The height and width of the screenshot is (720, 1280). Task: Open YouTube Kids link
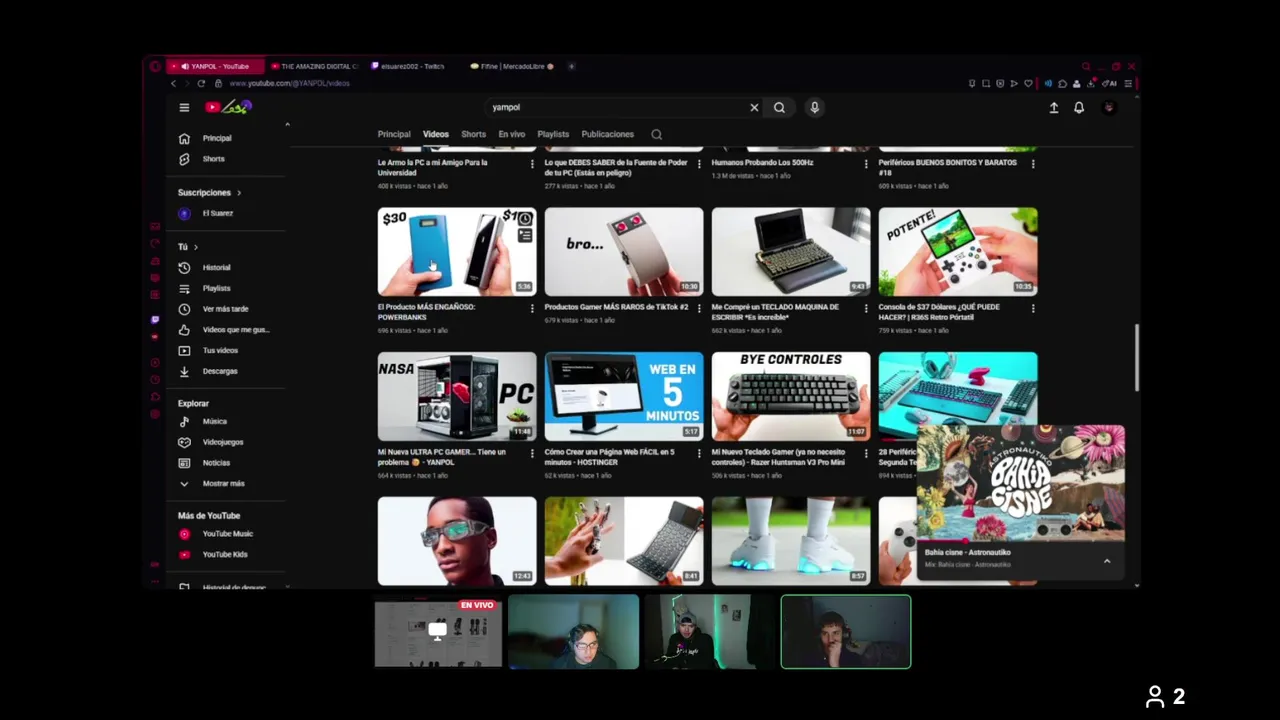(225, 554)
